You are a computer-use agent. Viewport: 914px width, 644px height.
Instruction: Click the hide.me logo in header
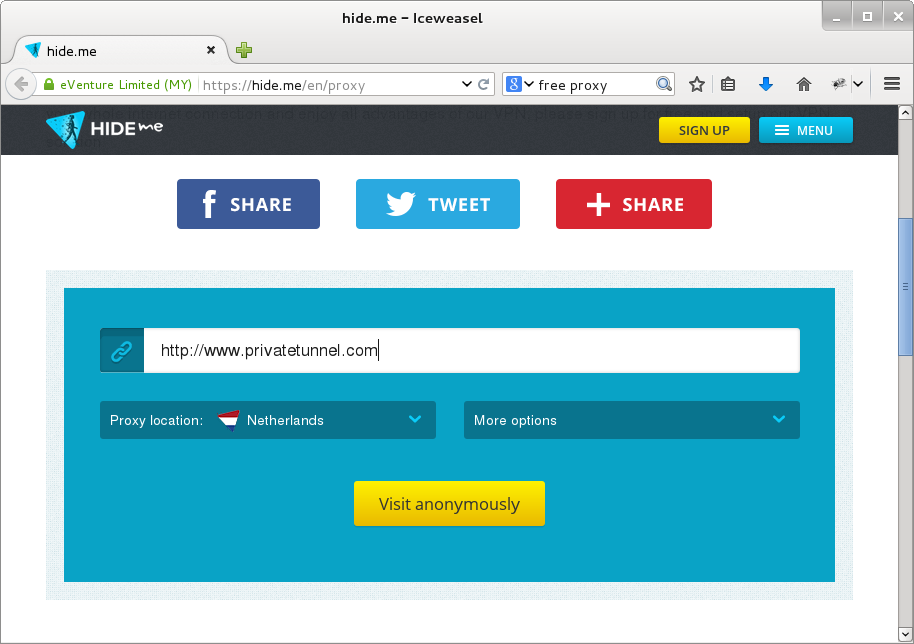click(x=105, y=129)
